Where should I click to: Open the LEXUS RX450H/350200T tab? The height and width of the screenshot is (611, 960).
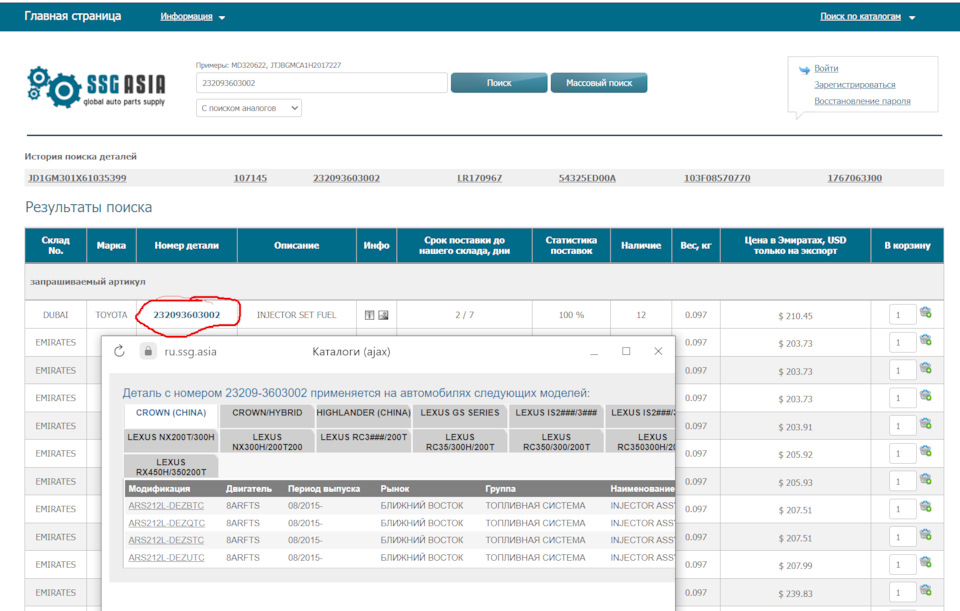(x=171, y=467)
